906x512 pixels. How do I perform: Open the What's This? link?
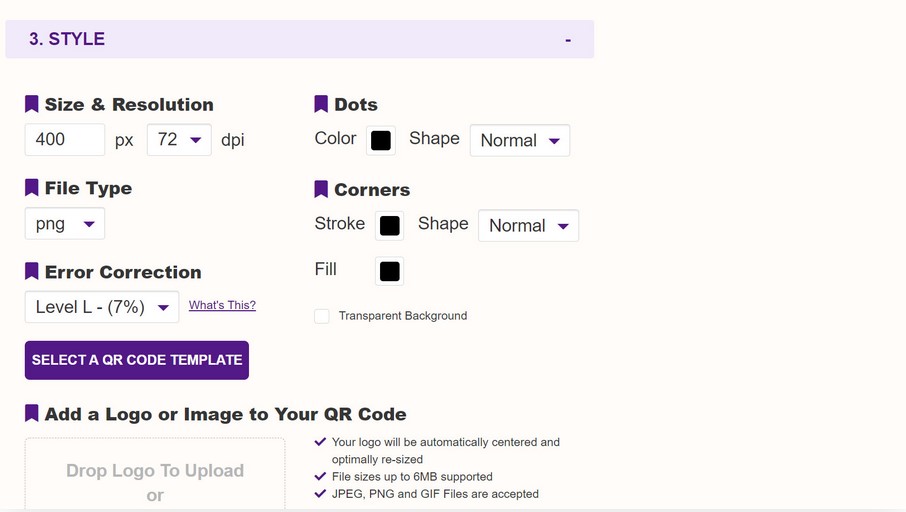coord(222,305)
